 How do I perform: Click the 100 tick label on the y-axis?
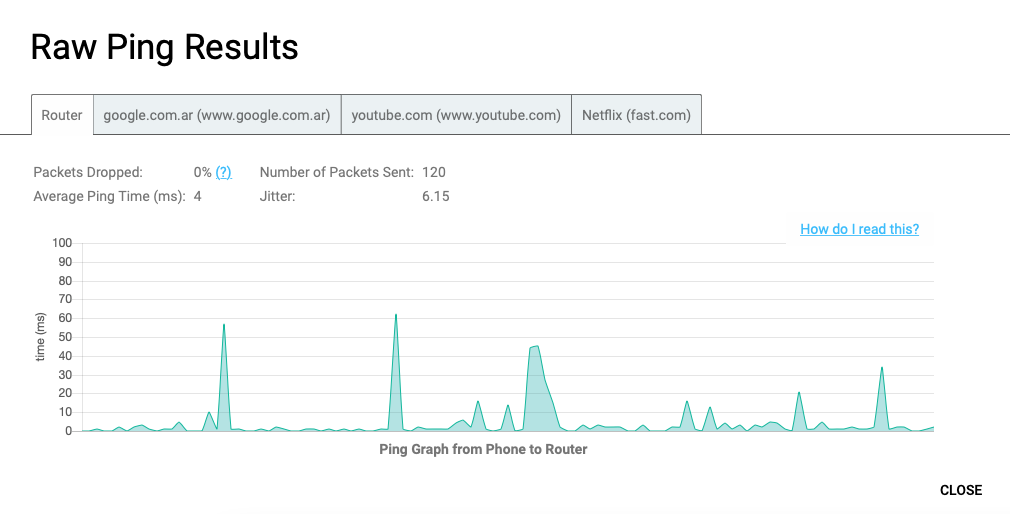click(x=62, y=243)
